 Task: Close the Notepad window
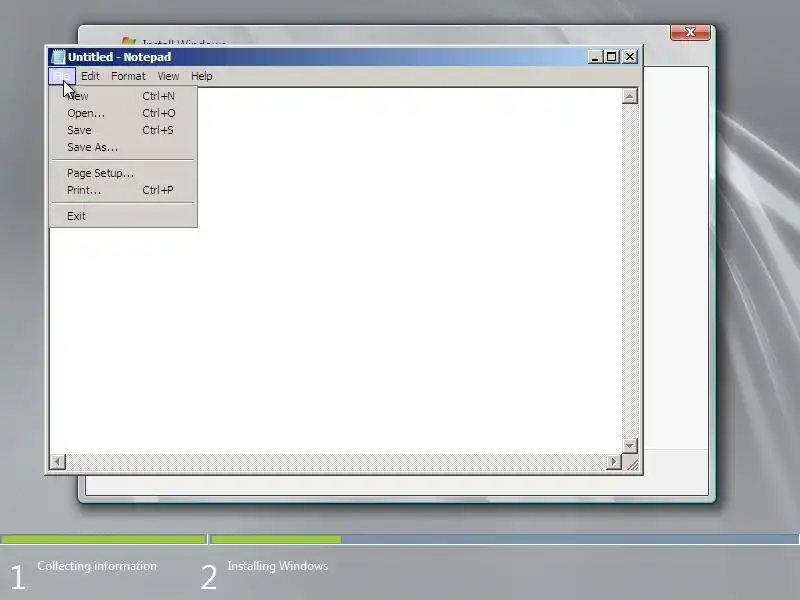click(630, 57)
